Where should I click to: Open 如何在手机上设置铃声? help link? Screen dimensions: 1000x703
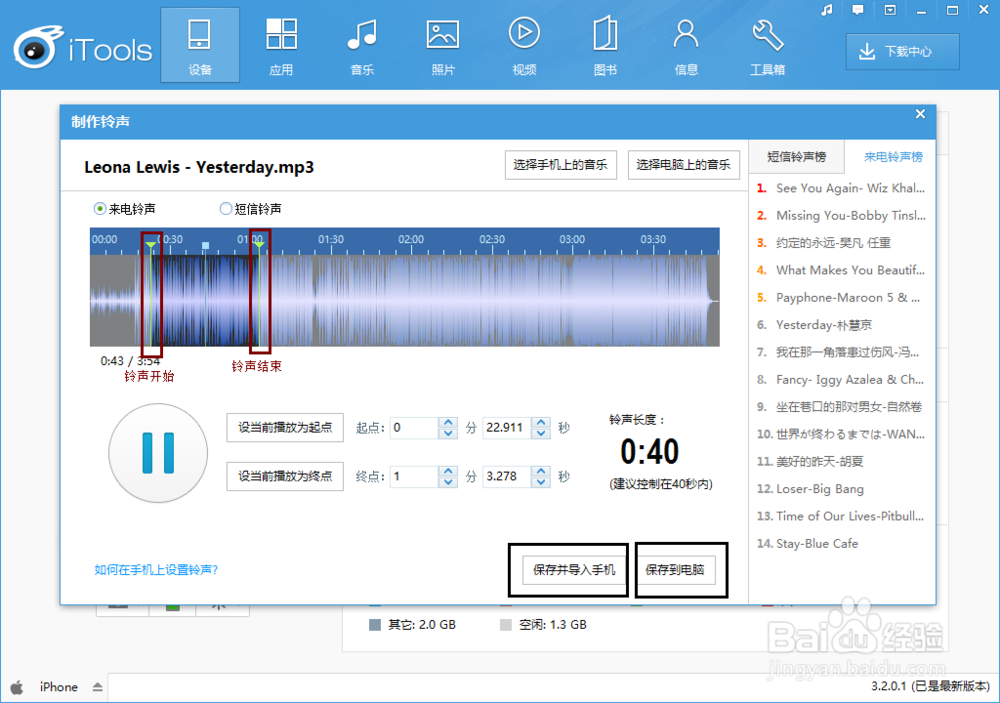[x=156, y=570]
